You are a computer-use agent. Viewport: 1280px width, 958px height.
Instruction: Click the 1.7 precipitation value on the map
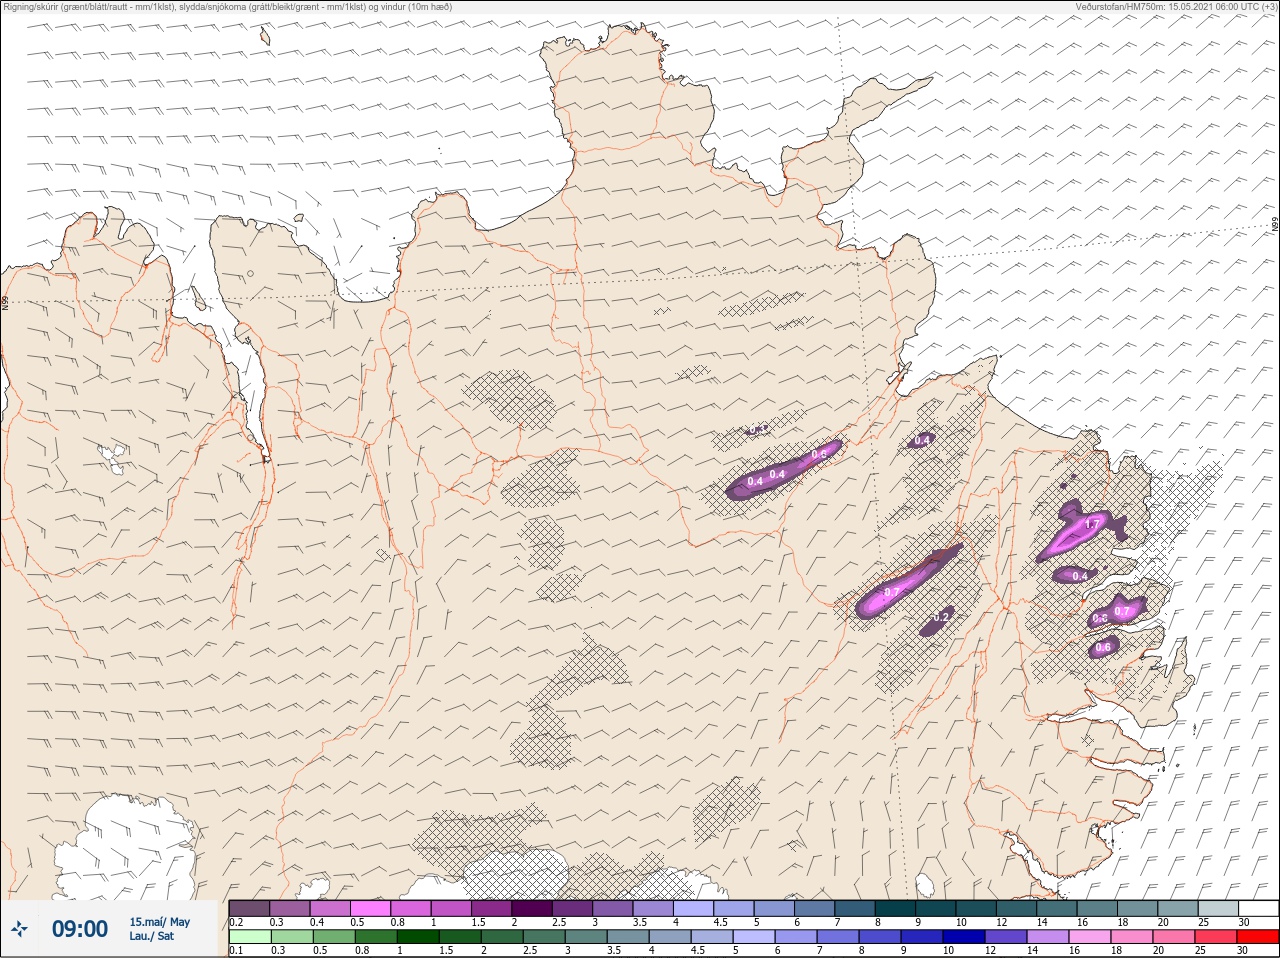click(1093, 524)
